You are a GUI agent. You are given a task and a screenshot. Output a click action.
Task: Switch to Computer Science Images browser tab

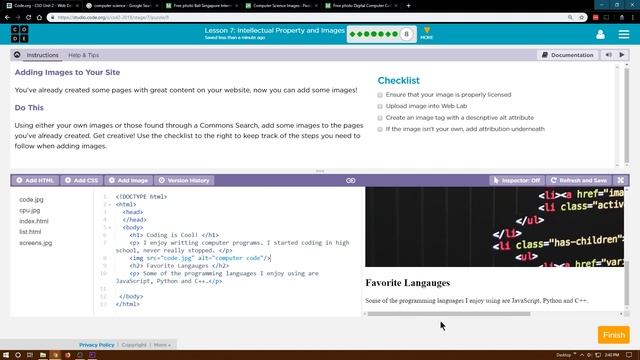click(281, 6)
